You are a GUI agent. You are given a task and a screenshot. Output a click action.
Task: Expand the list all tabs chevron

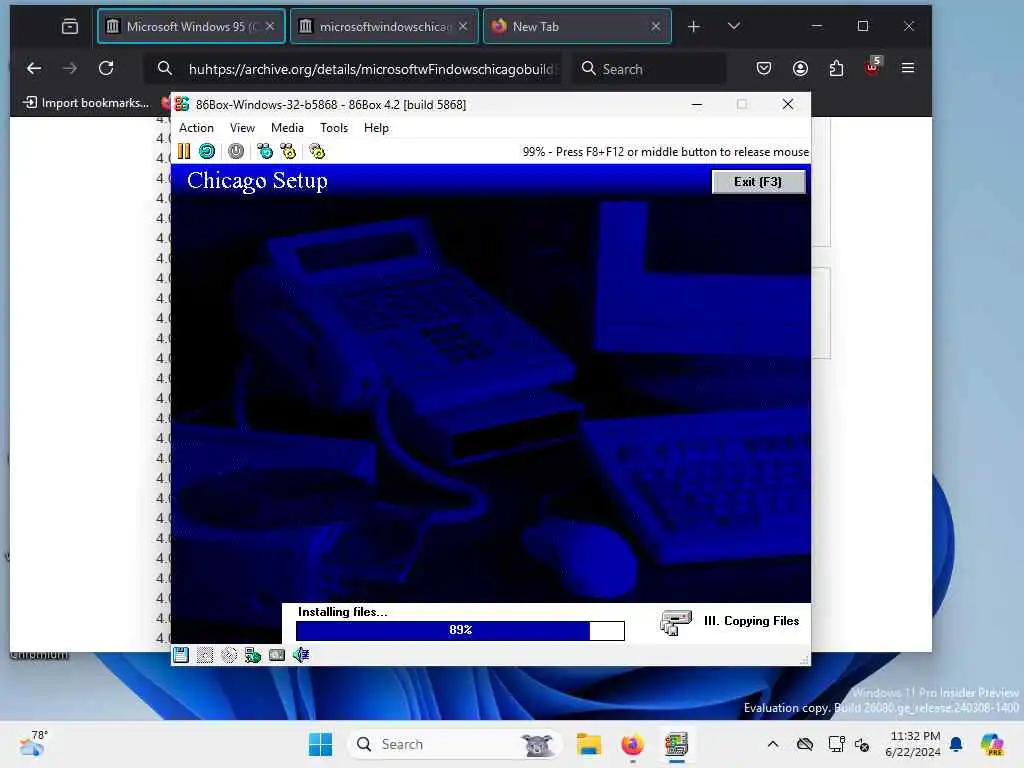coord(733,26)
